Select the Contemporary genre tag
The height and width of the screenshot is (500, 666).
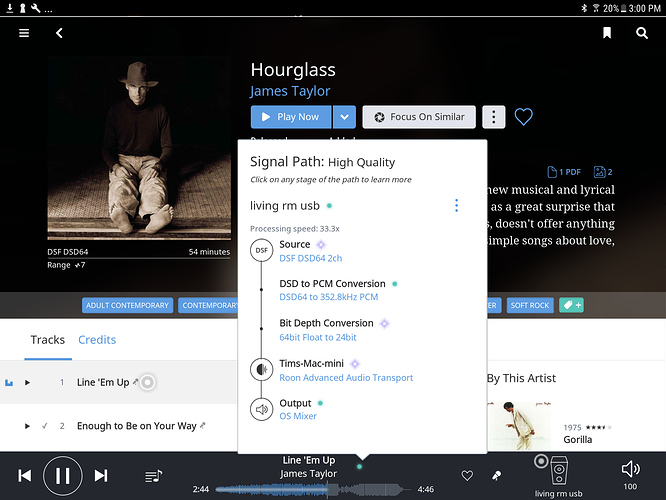(x=208, y=305)
